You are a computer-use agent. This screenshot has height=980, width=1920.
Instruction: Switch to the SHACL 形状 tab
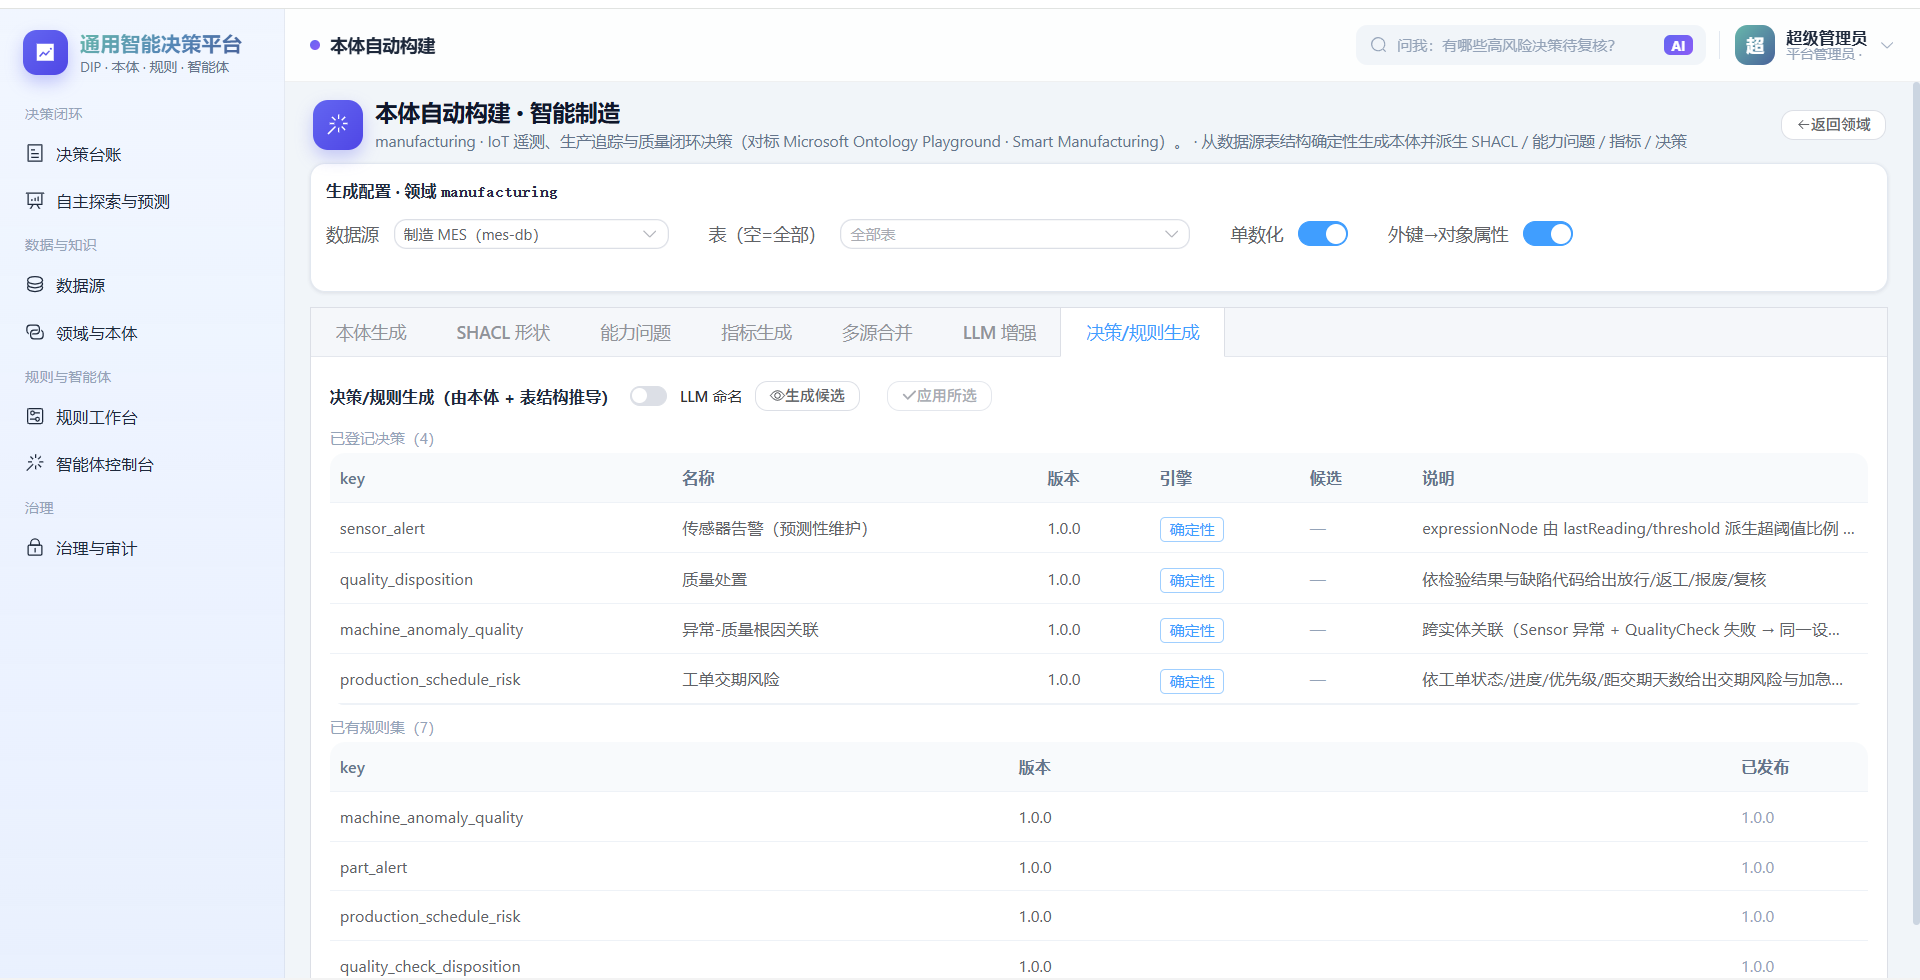[x=503, y=333]
